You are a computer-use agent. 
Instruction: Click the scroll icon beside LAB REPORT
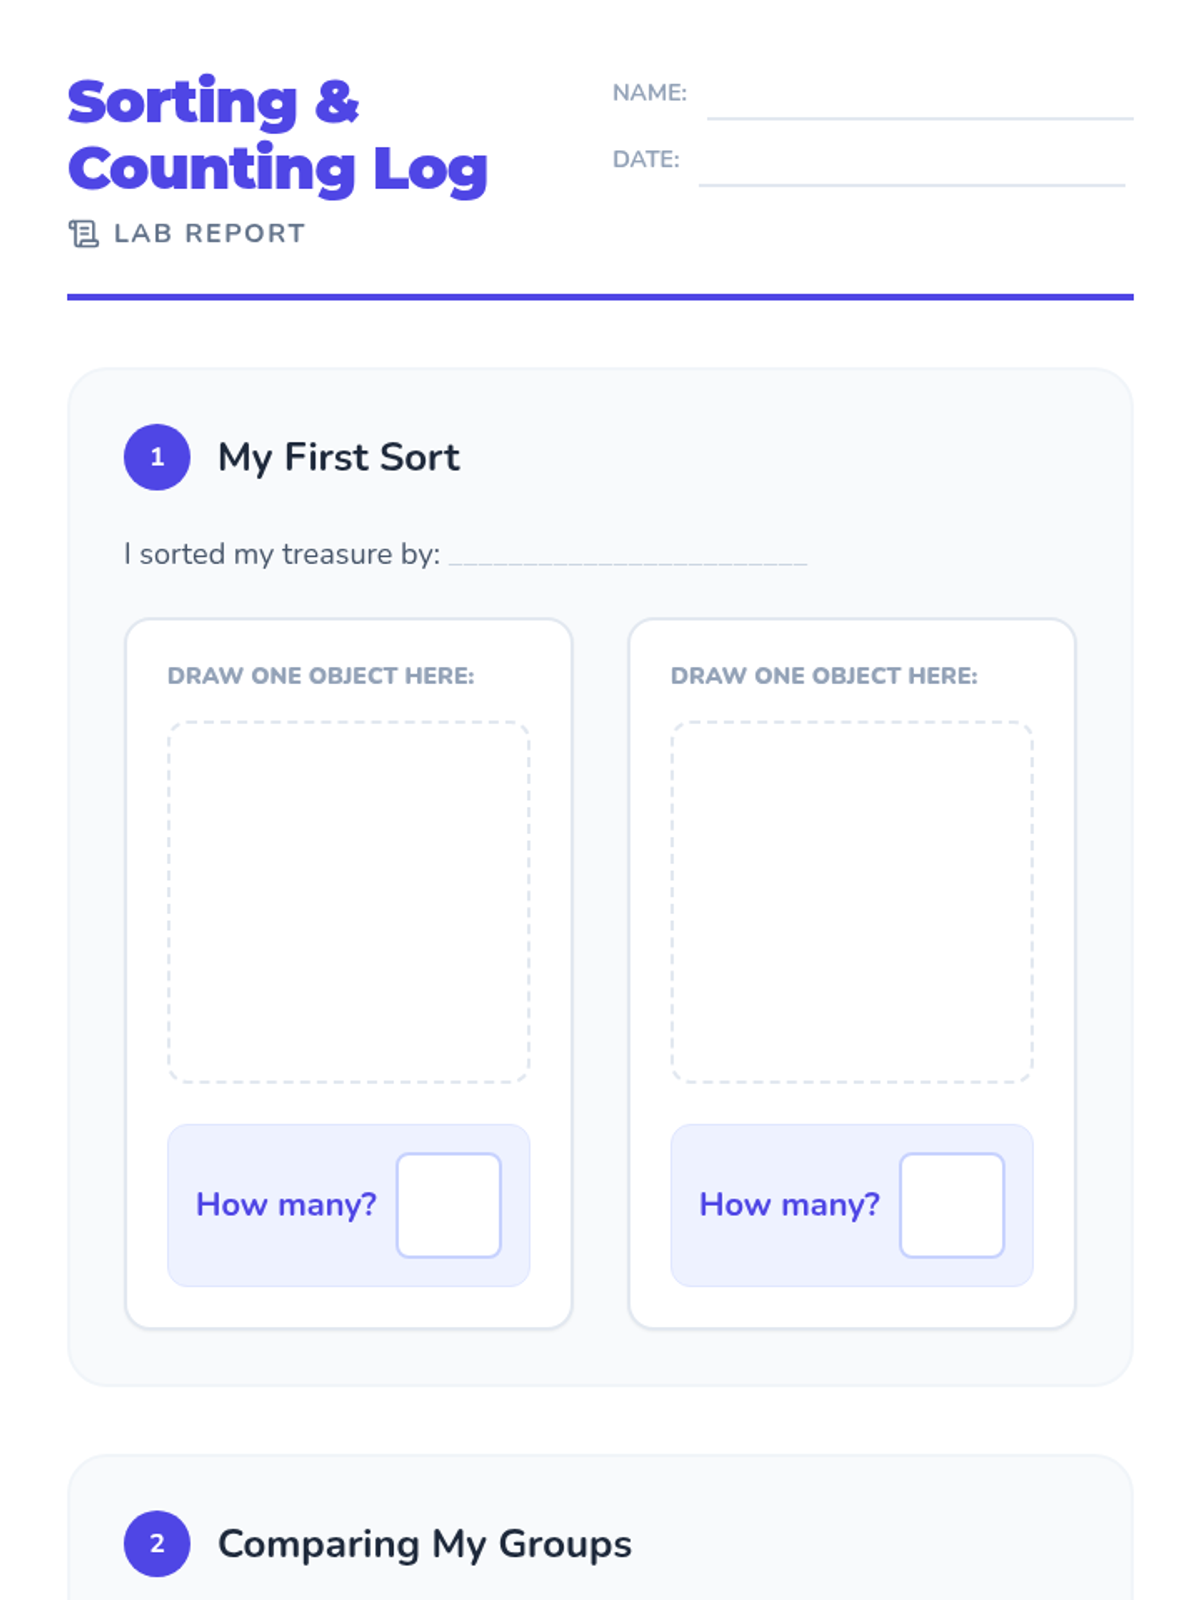(84, 234)
